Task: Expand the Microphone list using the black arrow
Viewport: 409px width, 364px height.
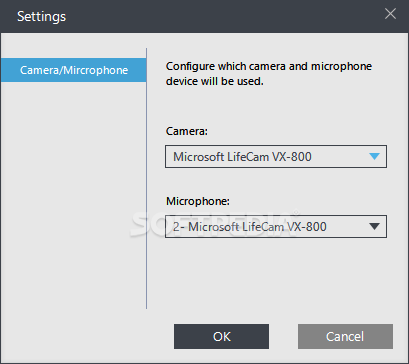Action: [x=375, y=227]
